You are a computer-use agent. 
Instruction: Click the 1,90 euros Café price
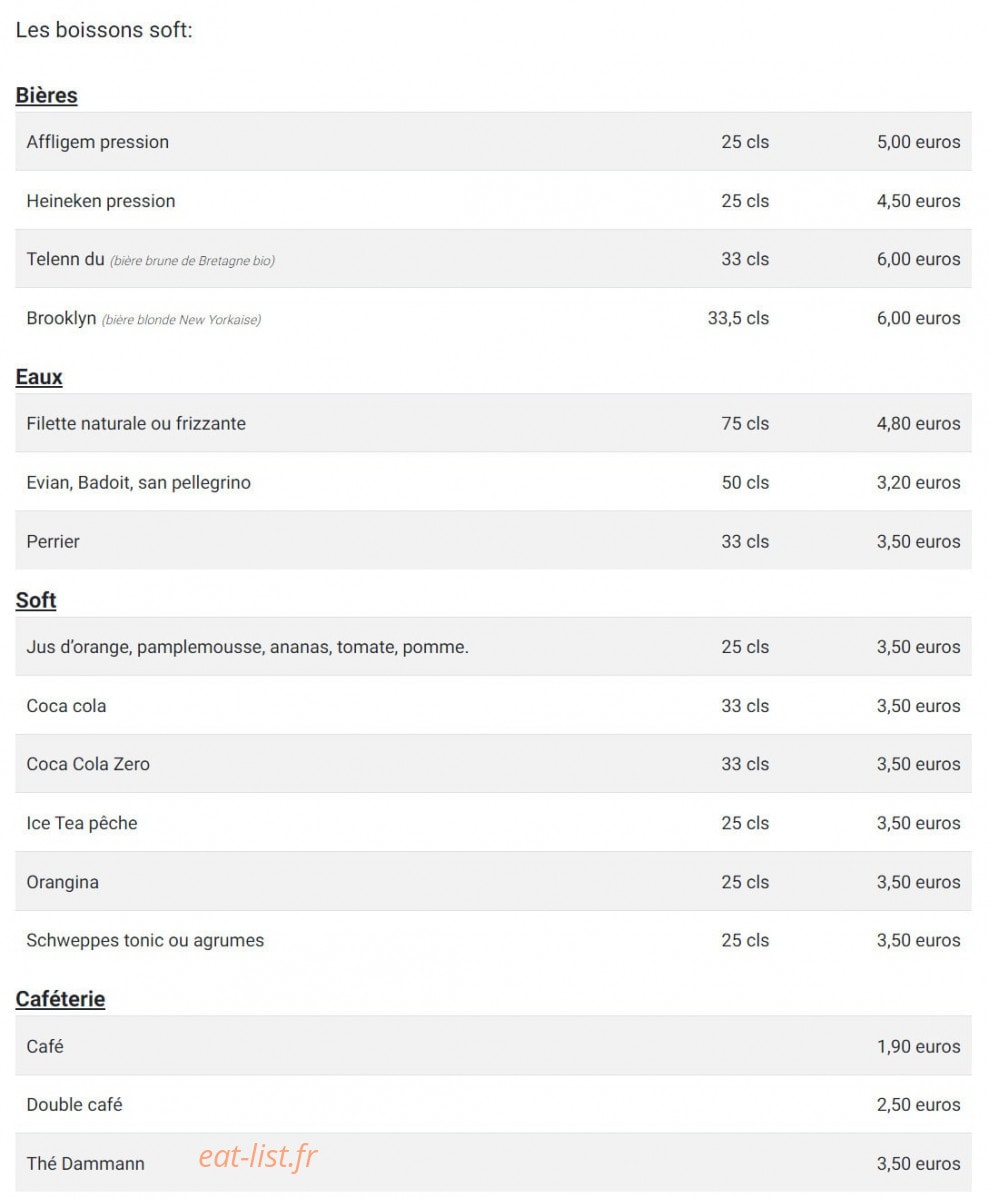click(918, 1047)
